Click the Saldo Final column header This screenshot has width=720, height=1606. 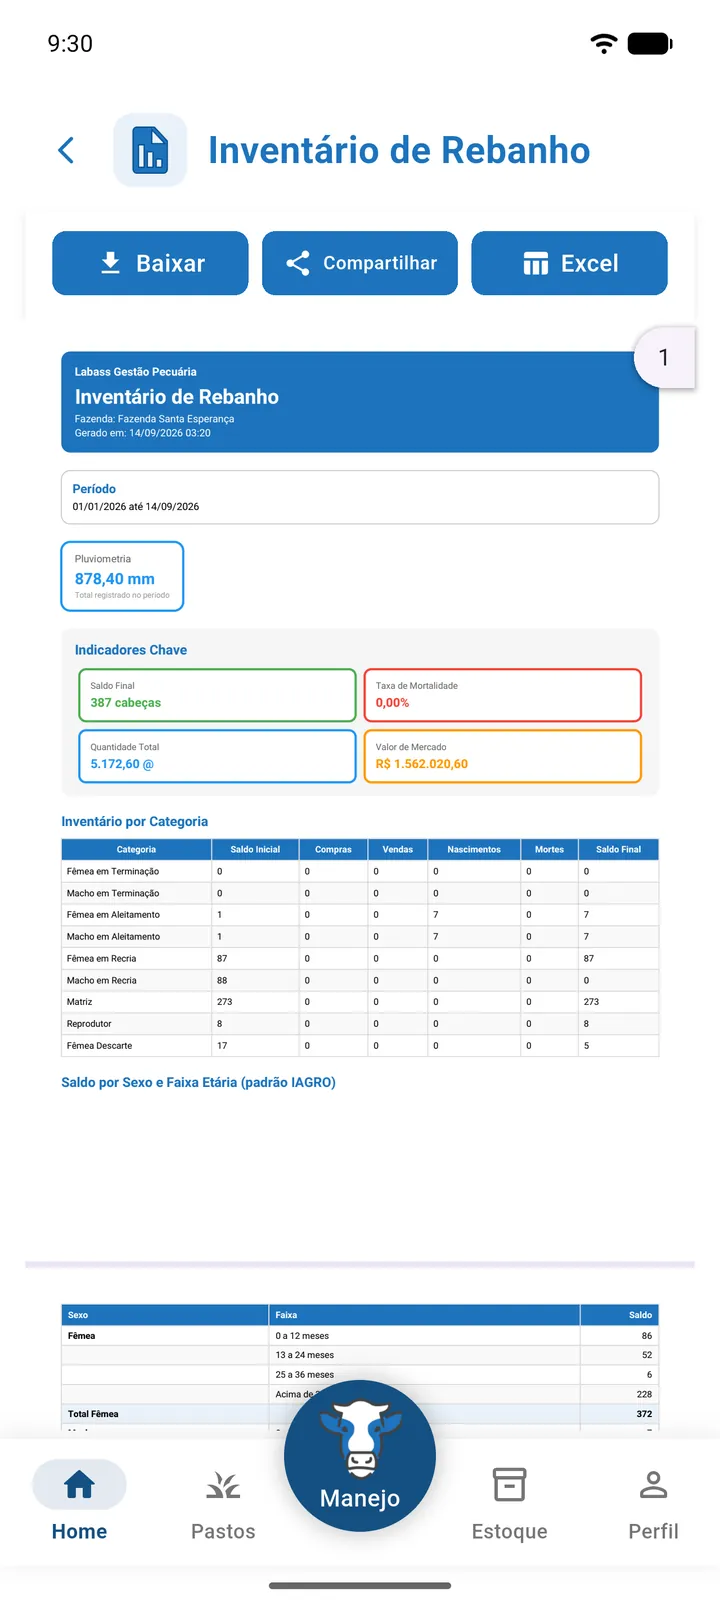618,849
